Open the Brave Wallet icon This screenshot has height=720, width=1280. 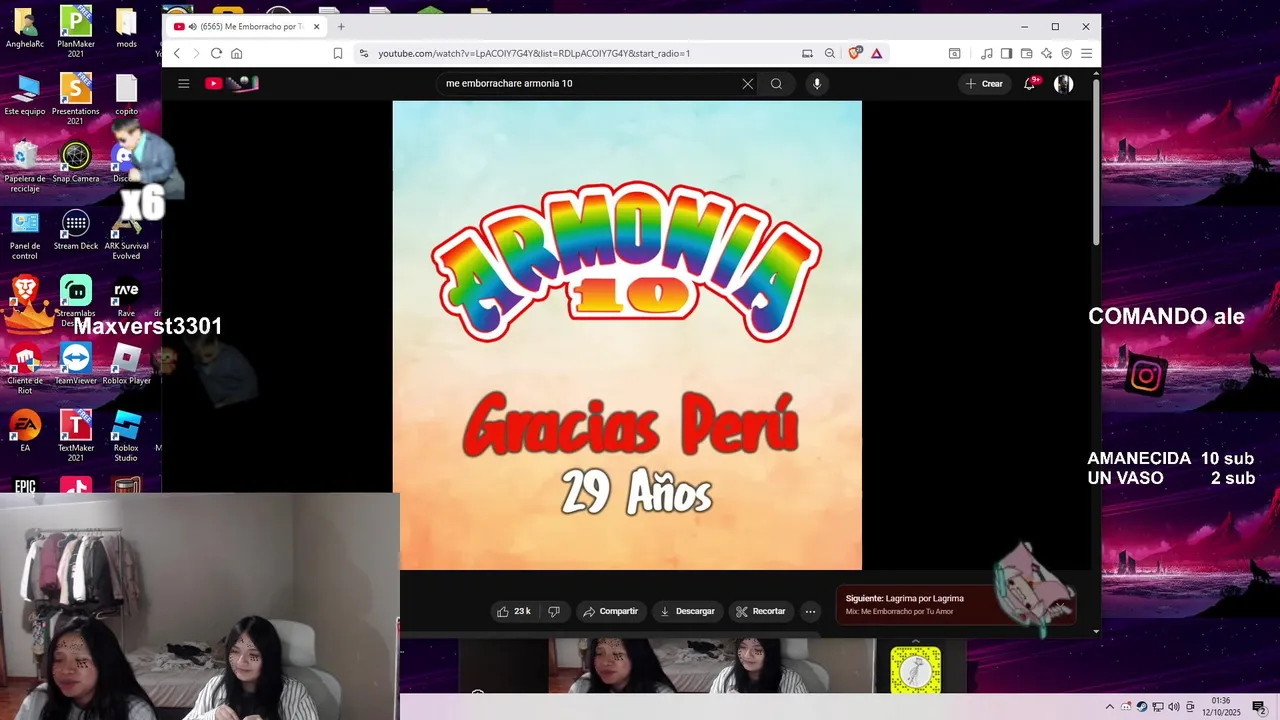(x=1027, y=53)
